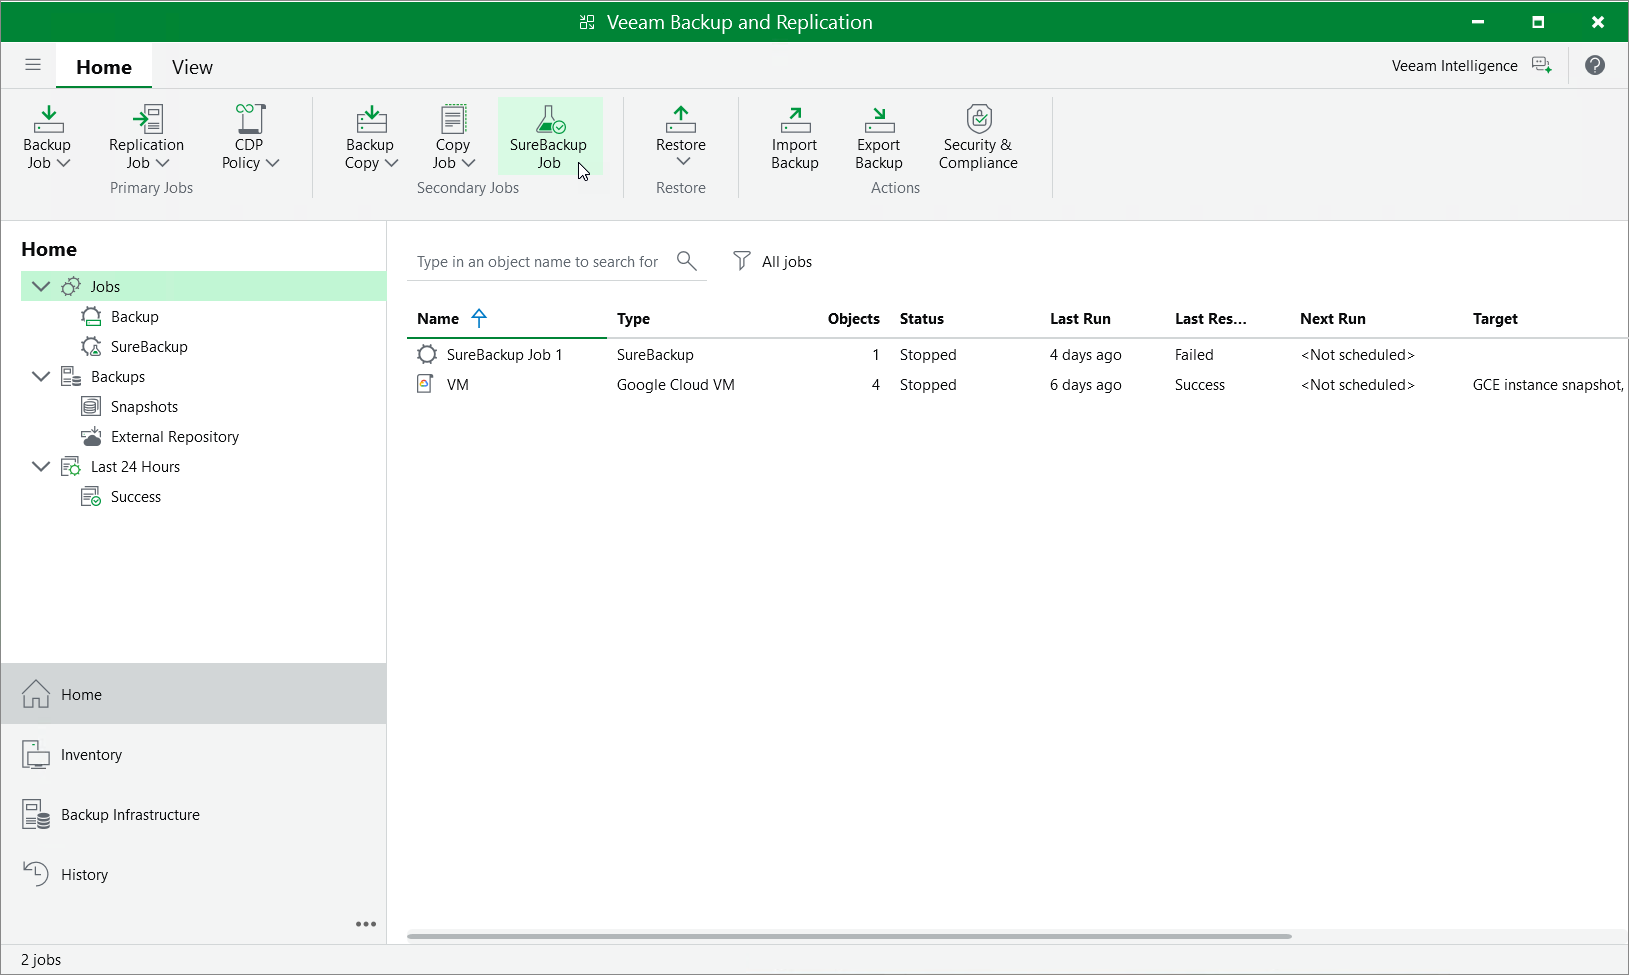Switch to the View tab
The height and width of the screenshot is (975, 1629).
coord(191,66)
